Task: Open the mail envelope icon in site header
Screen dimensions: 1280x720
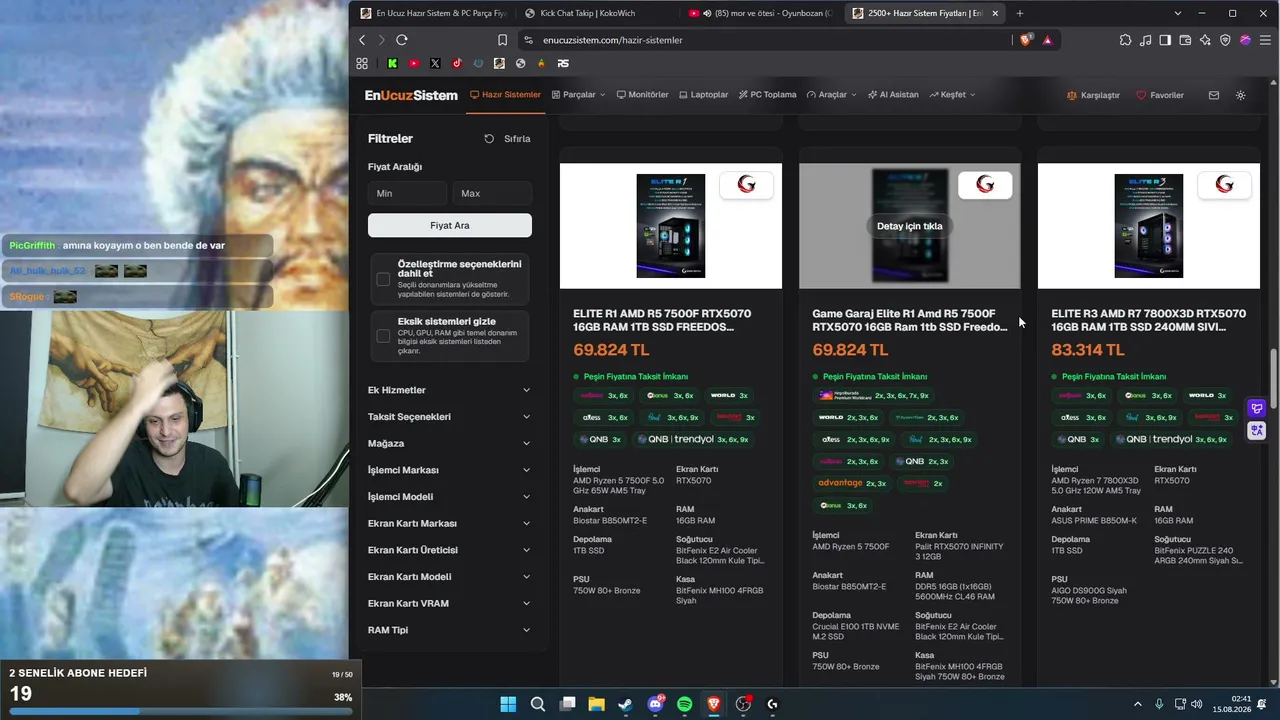Action: [x=1214, y=95]
